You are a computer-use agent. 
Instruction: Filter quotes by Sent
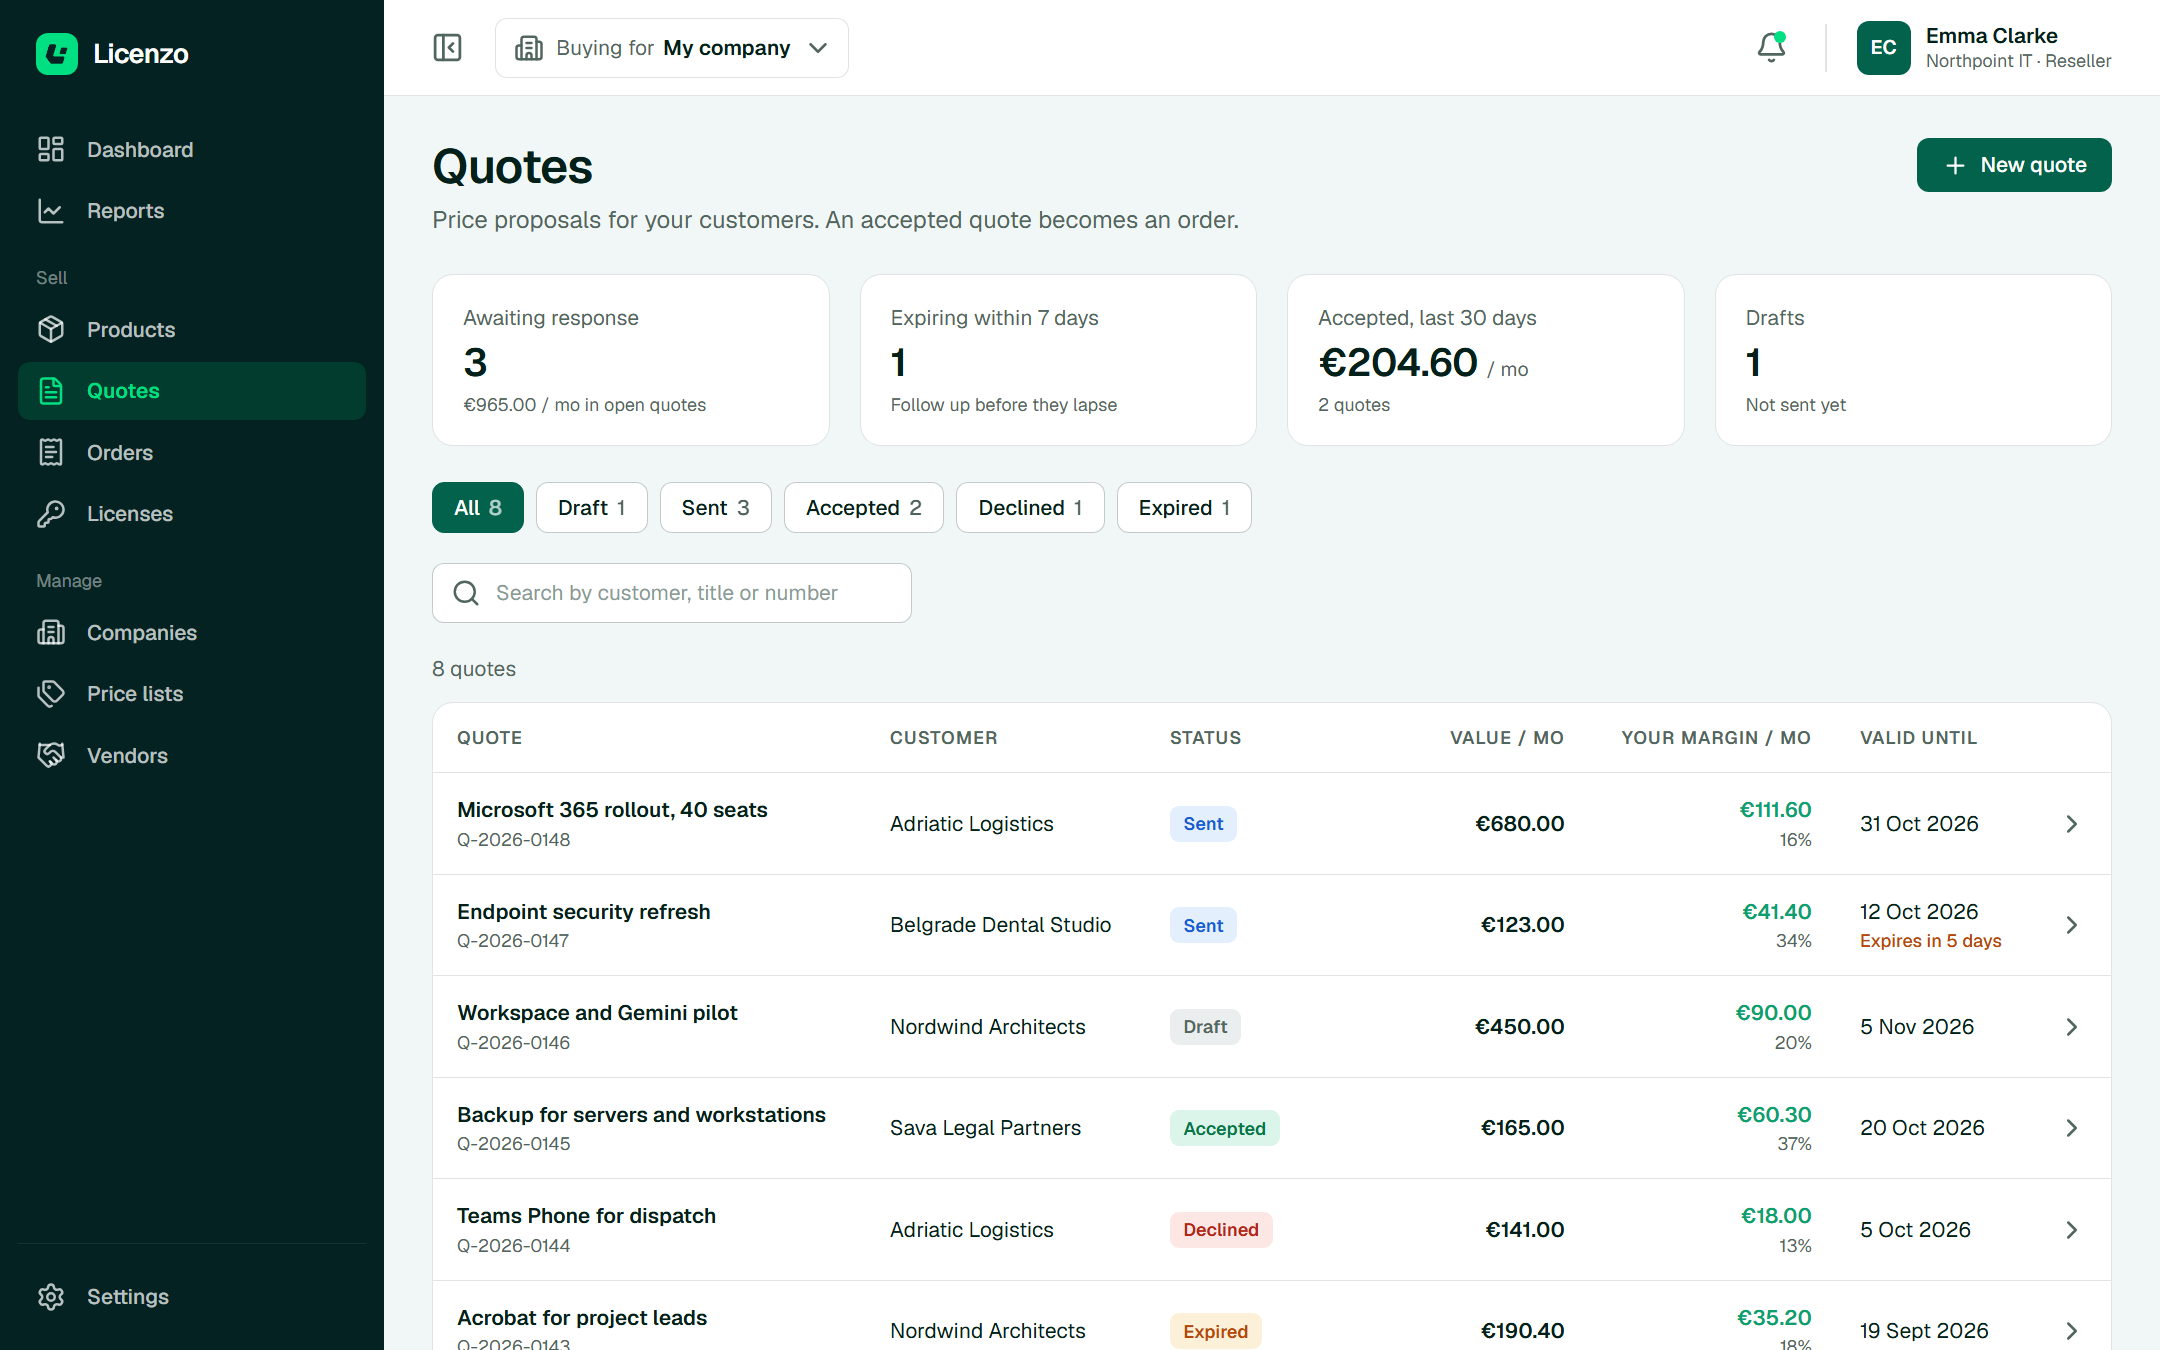pyautogui.click(x=716, y=508)
